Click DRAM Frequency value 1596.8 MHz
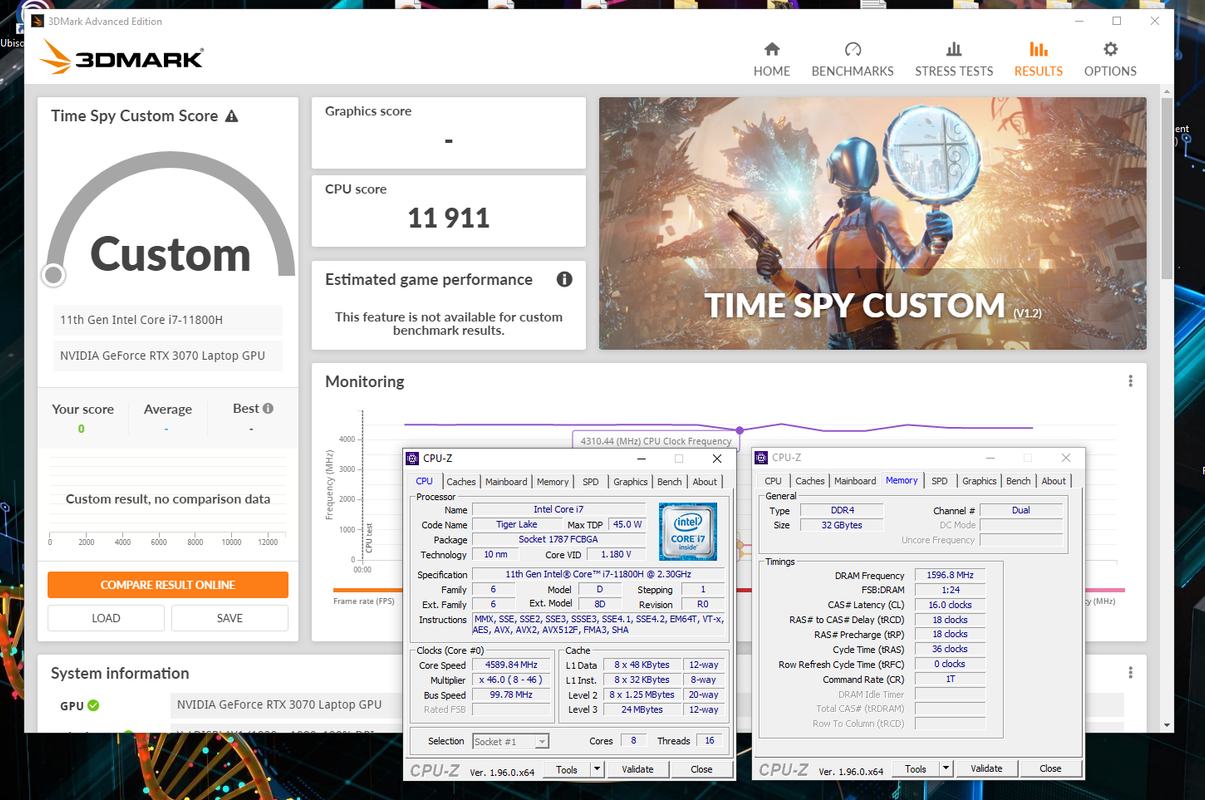The image size is (1205, 800). (x=950, y=576)
